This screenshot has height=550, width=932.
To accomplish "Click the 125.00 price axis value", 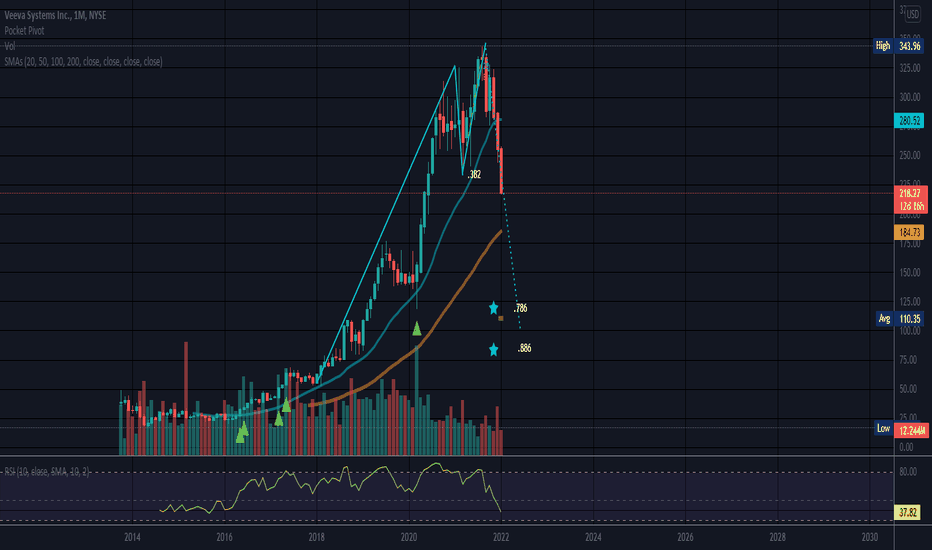I will pyautogui.click(x=909, y=301).
